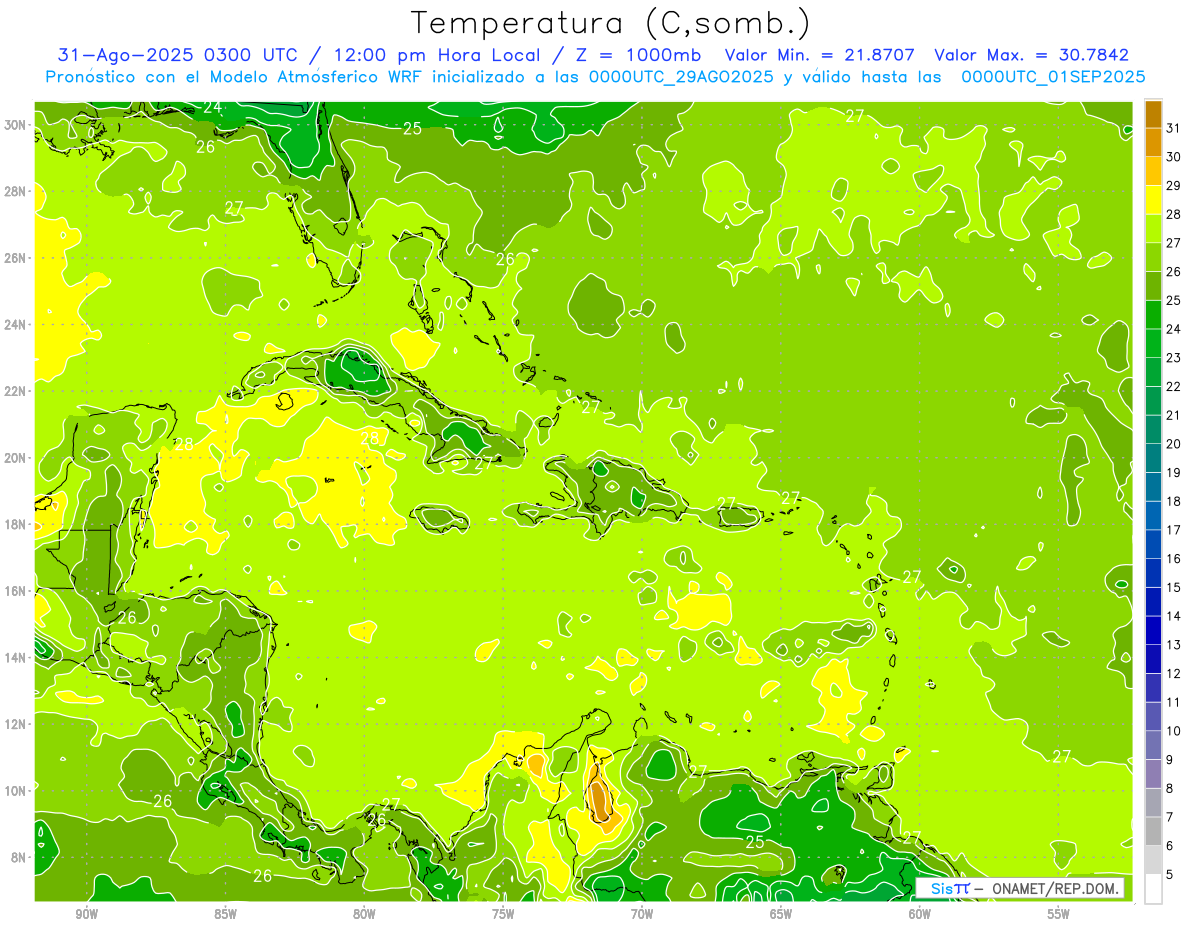The width and height of the screenshot is (1200, 927).
Task: Click the color bar label '31'
Action: (x=1174, y=128)
